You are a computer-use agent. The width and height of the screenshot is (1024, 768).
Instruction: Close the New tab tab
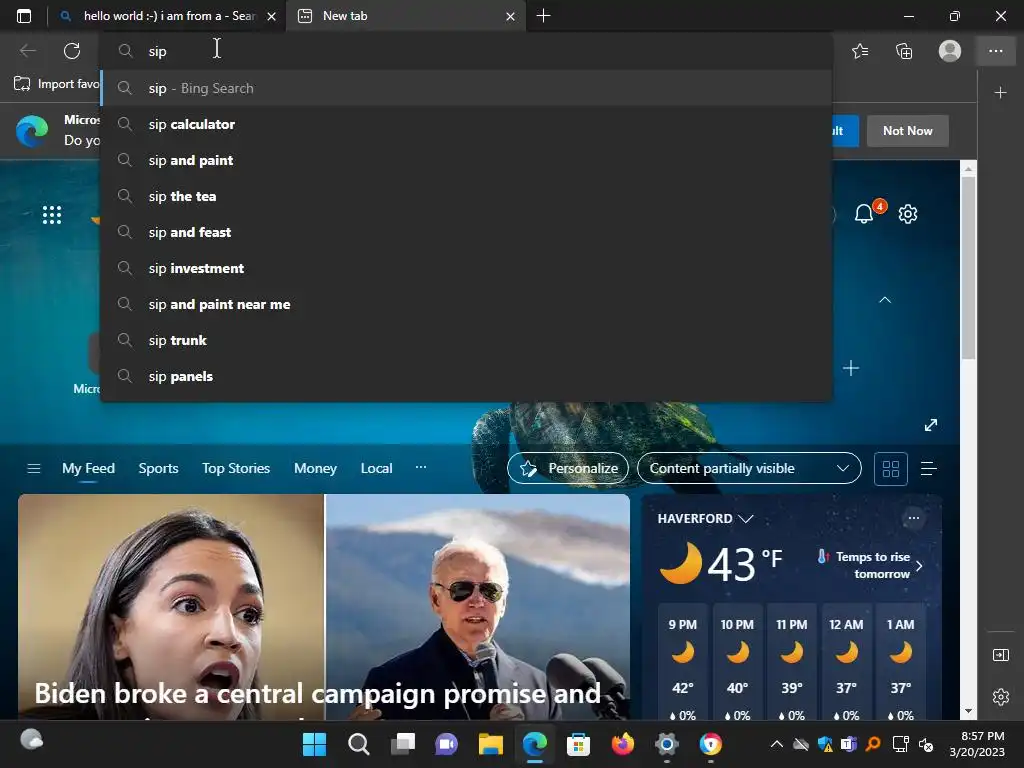point(511,16)
